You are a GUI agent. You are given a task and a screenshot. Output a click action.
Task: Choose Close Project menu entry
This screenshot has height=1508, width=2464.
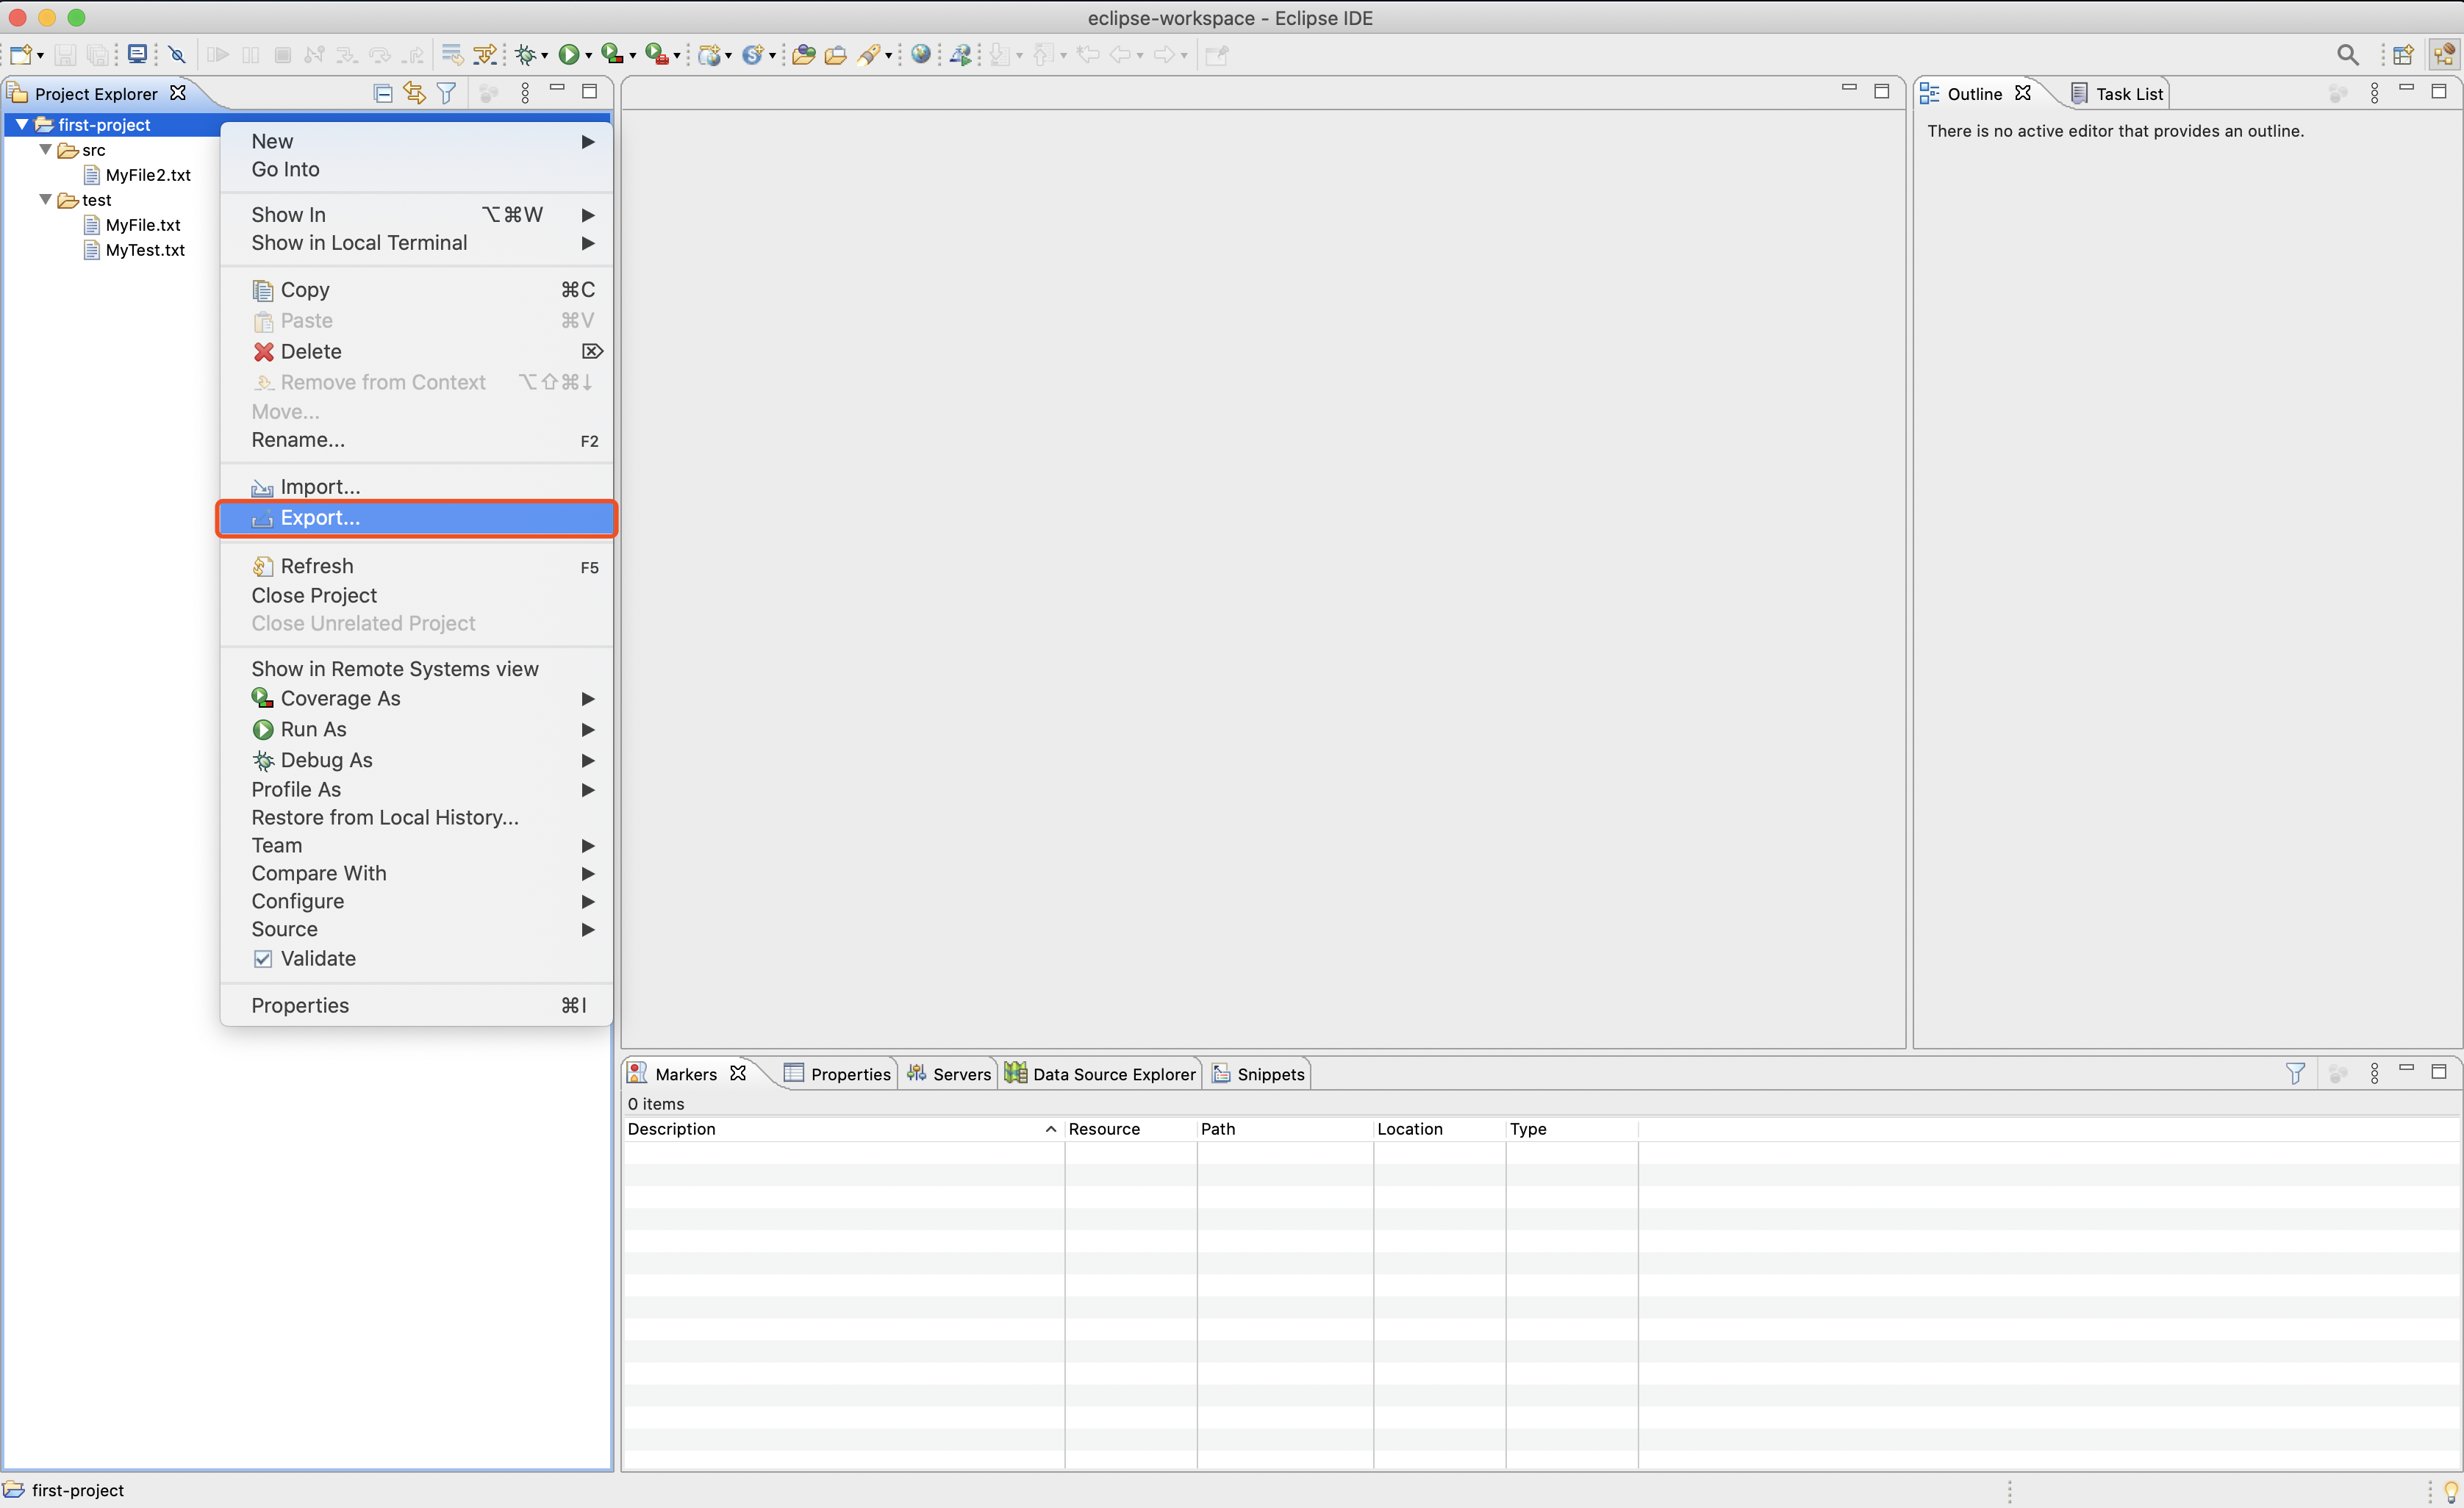(417, 595)
